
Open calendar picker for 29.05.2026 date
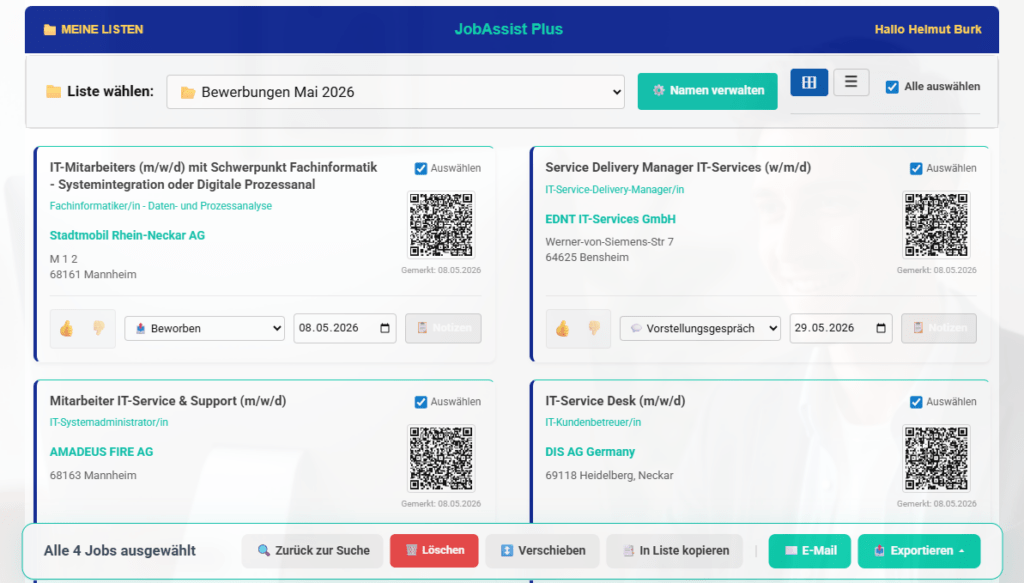tap(880, 328)
